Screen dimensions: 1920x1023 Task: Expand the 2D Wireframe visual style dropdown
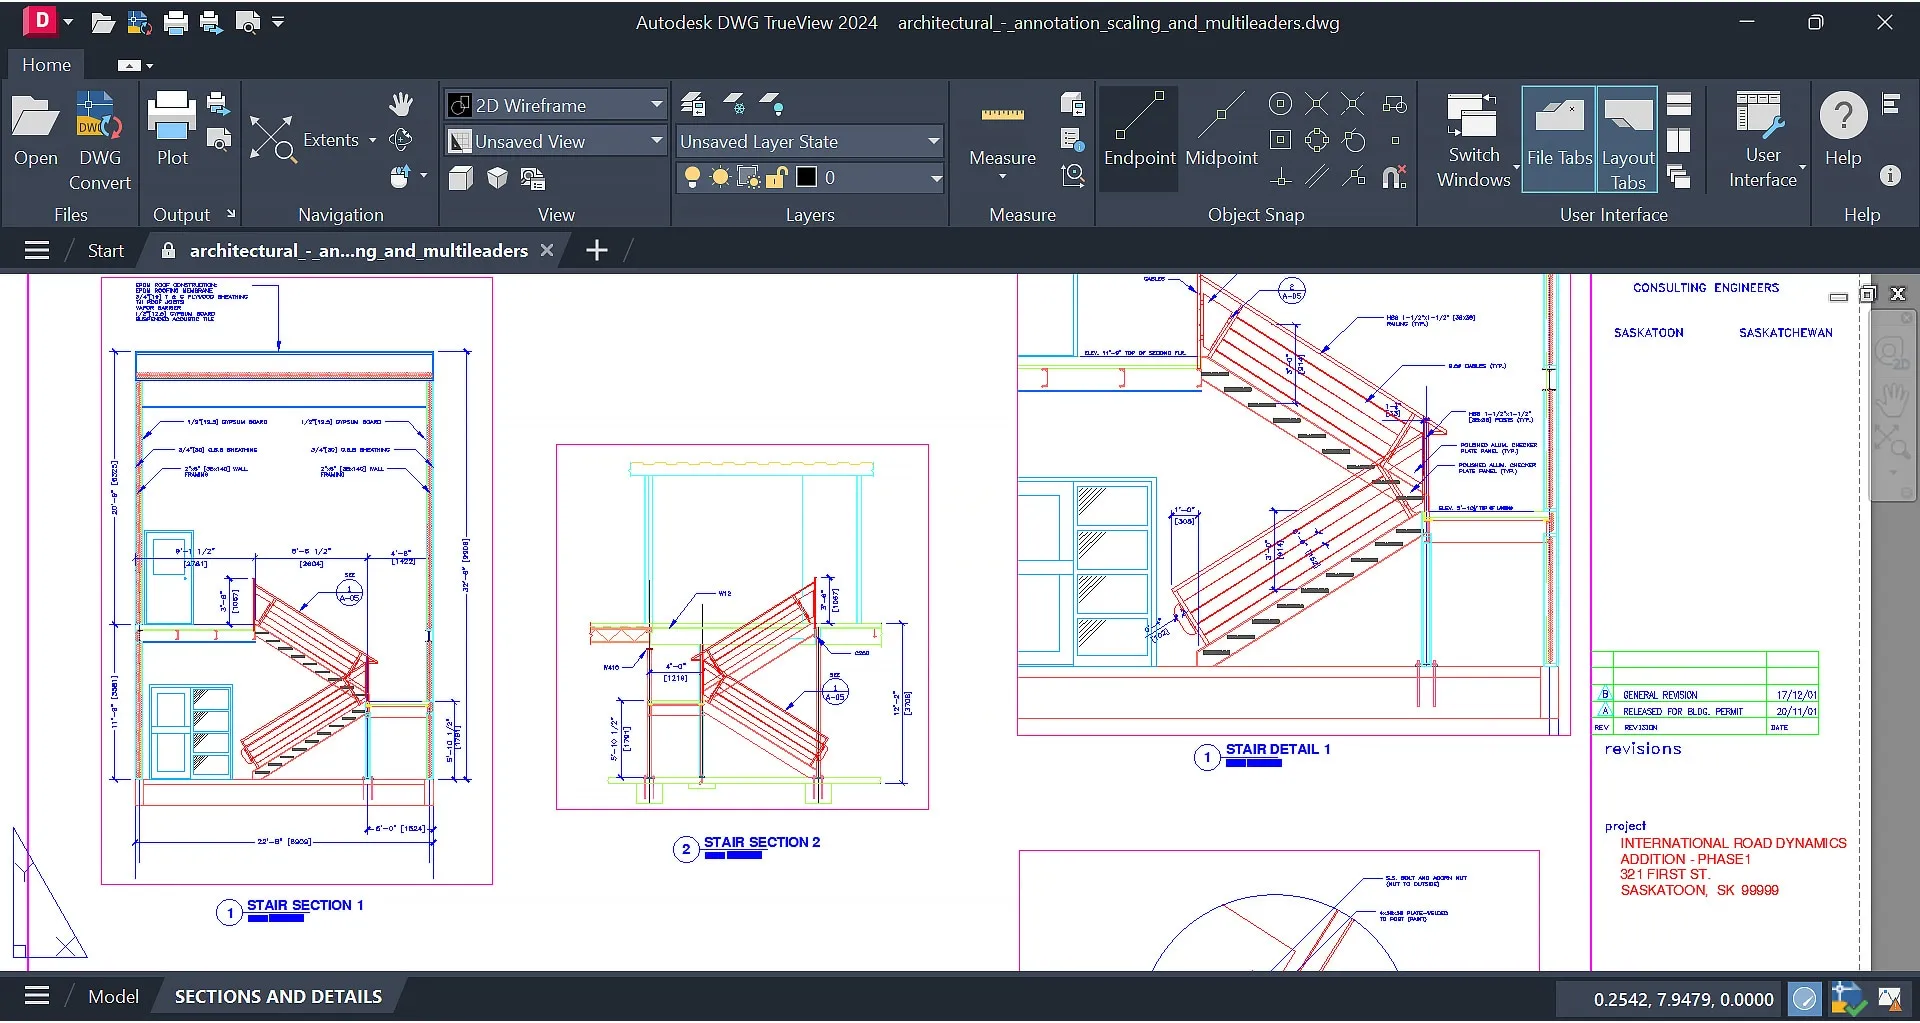[x=655, y=104]
